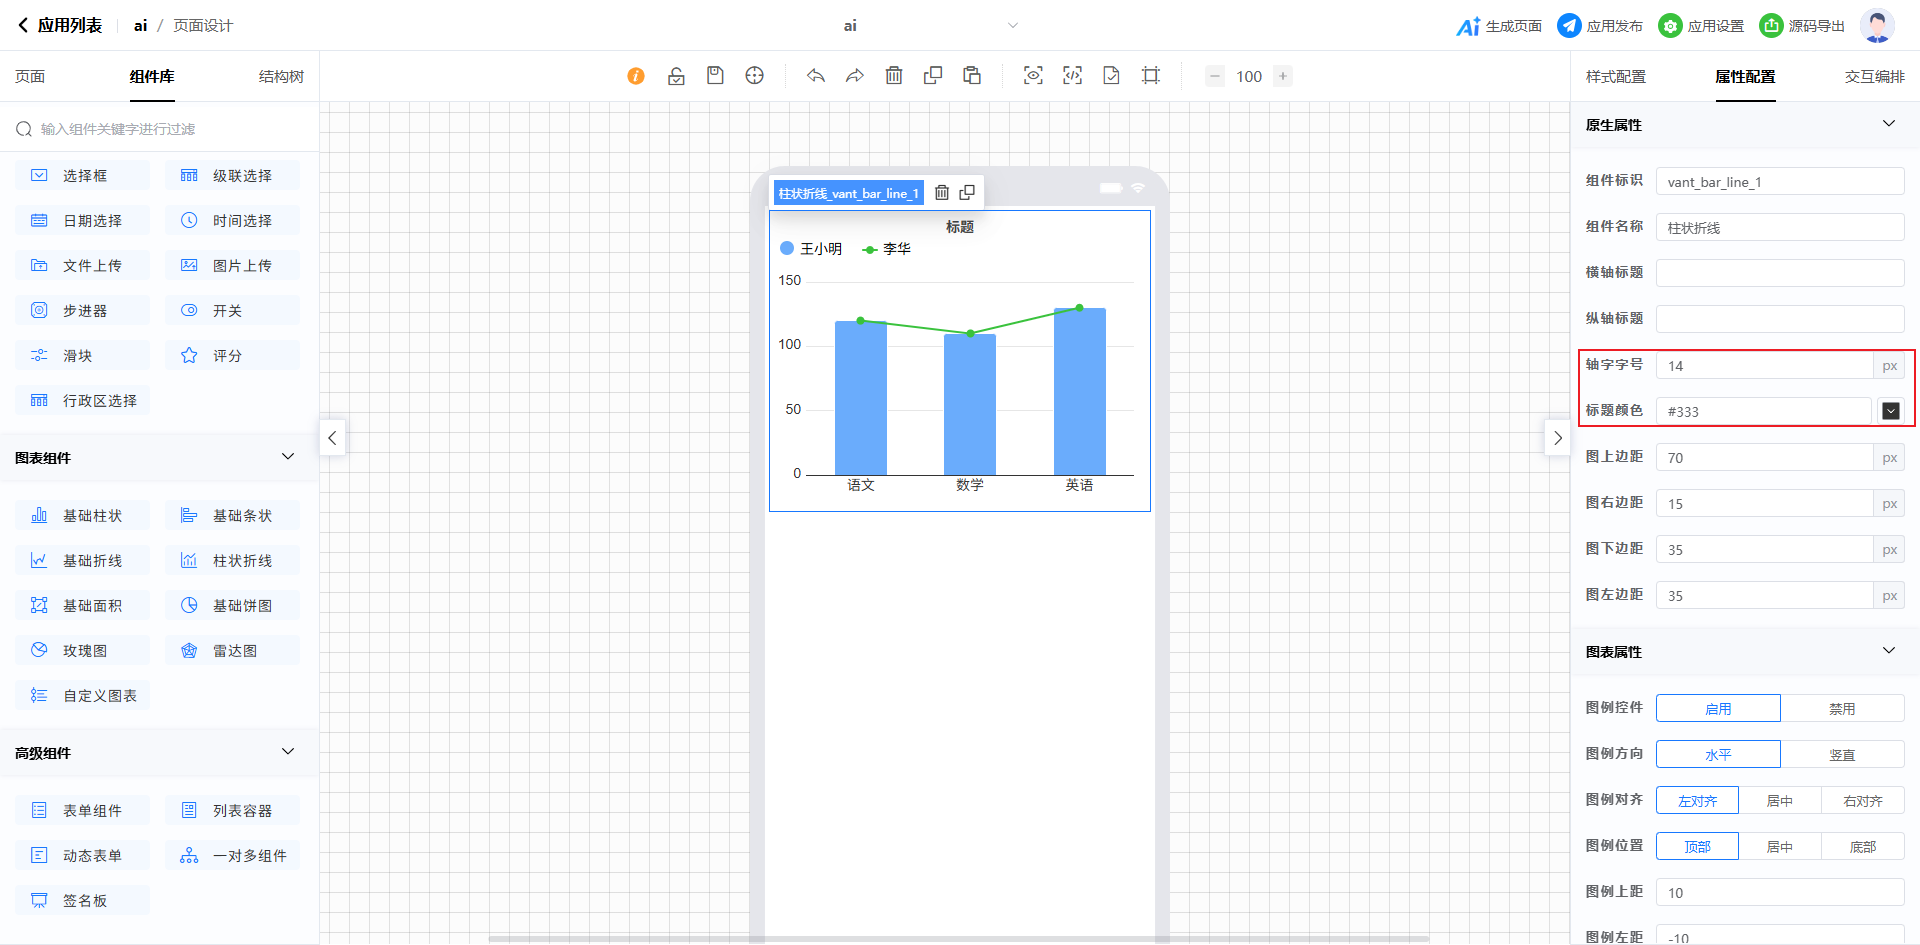Click the undo arrow in the toolbar
This screenshot has height=945, width=1920.
(816, 76)
